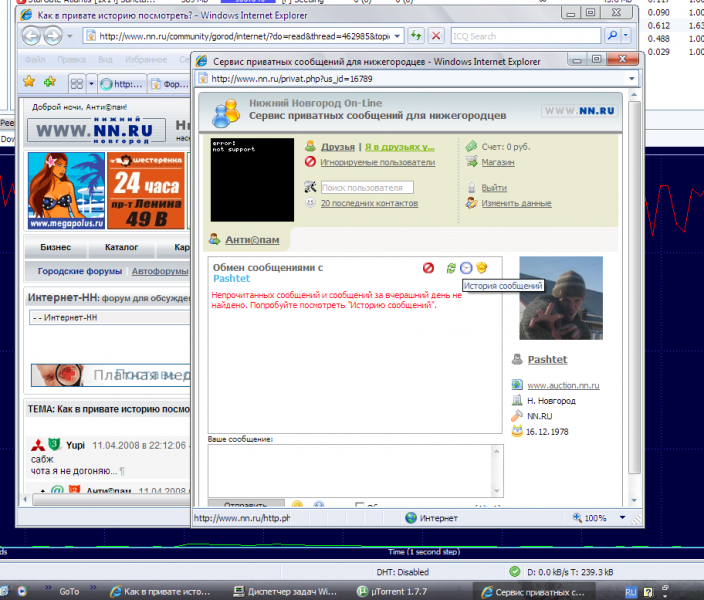Click the megapolus.ru banner ad

[66, 190]
